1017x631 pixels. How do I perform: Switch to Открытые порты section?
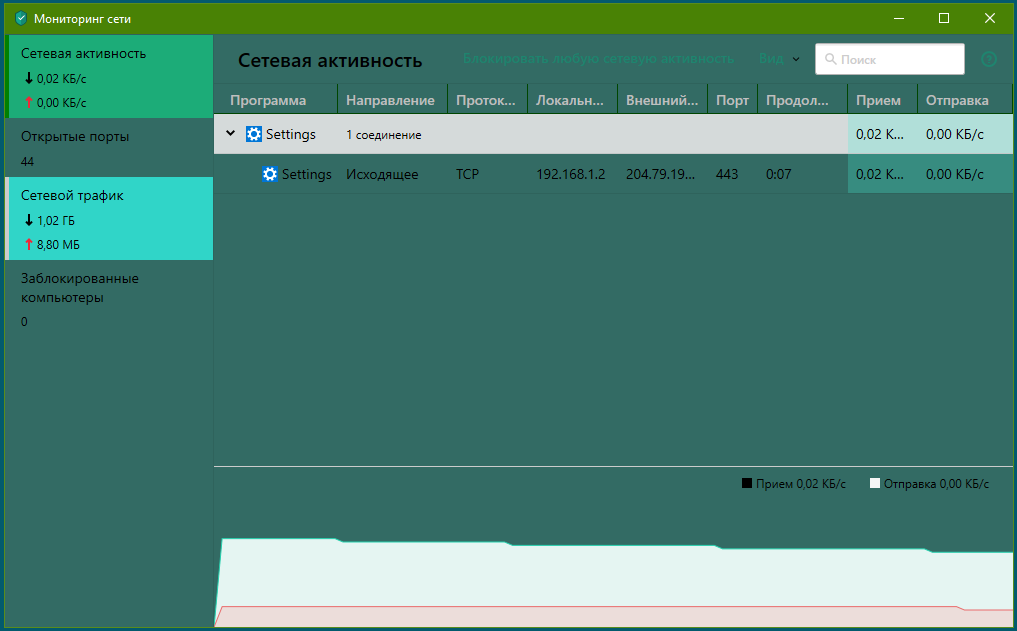75,137
